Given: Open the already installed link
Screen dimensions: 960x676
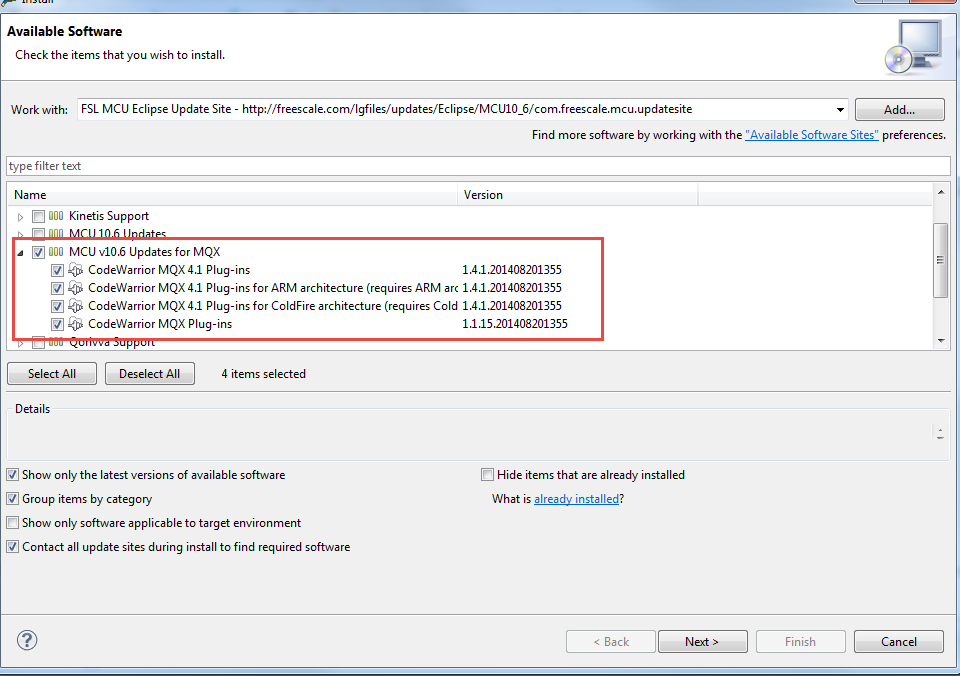Looking at the screenshot, I should click(576, 499).
